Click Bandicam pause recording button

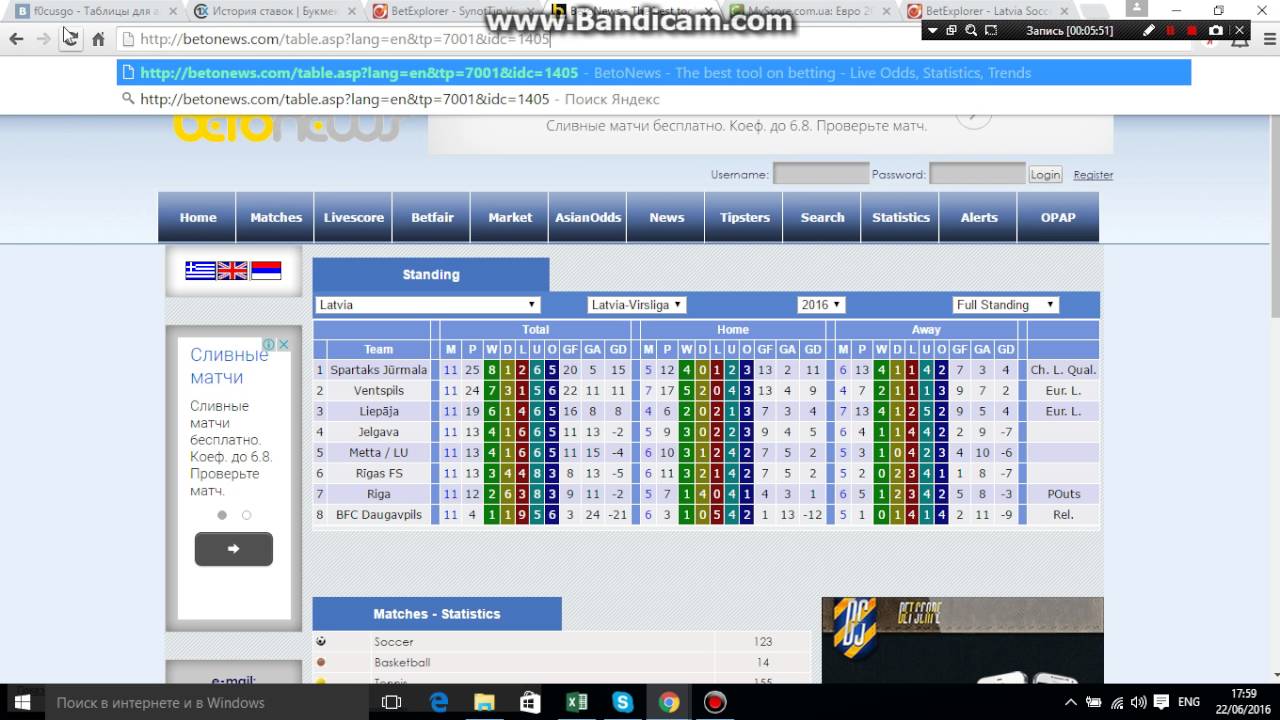(x=1171, y=31)
